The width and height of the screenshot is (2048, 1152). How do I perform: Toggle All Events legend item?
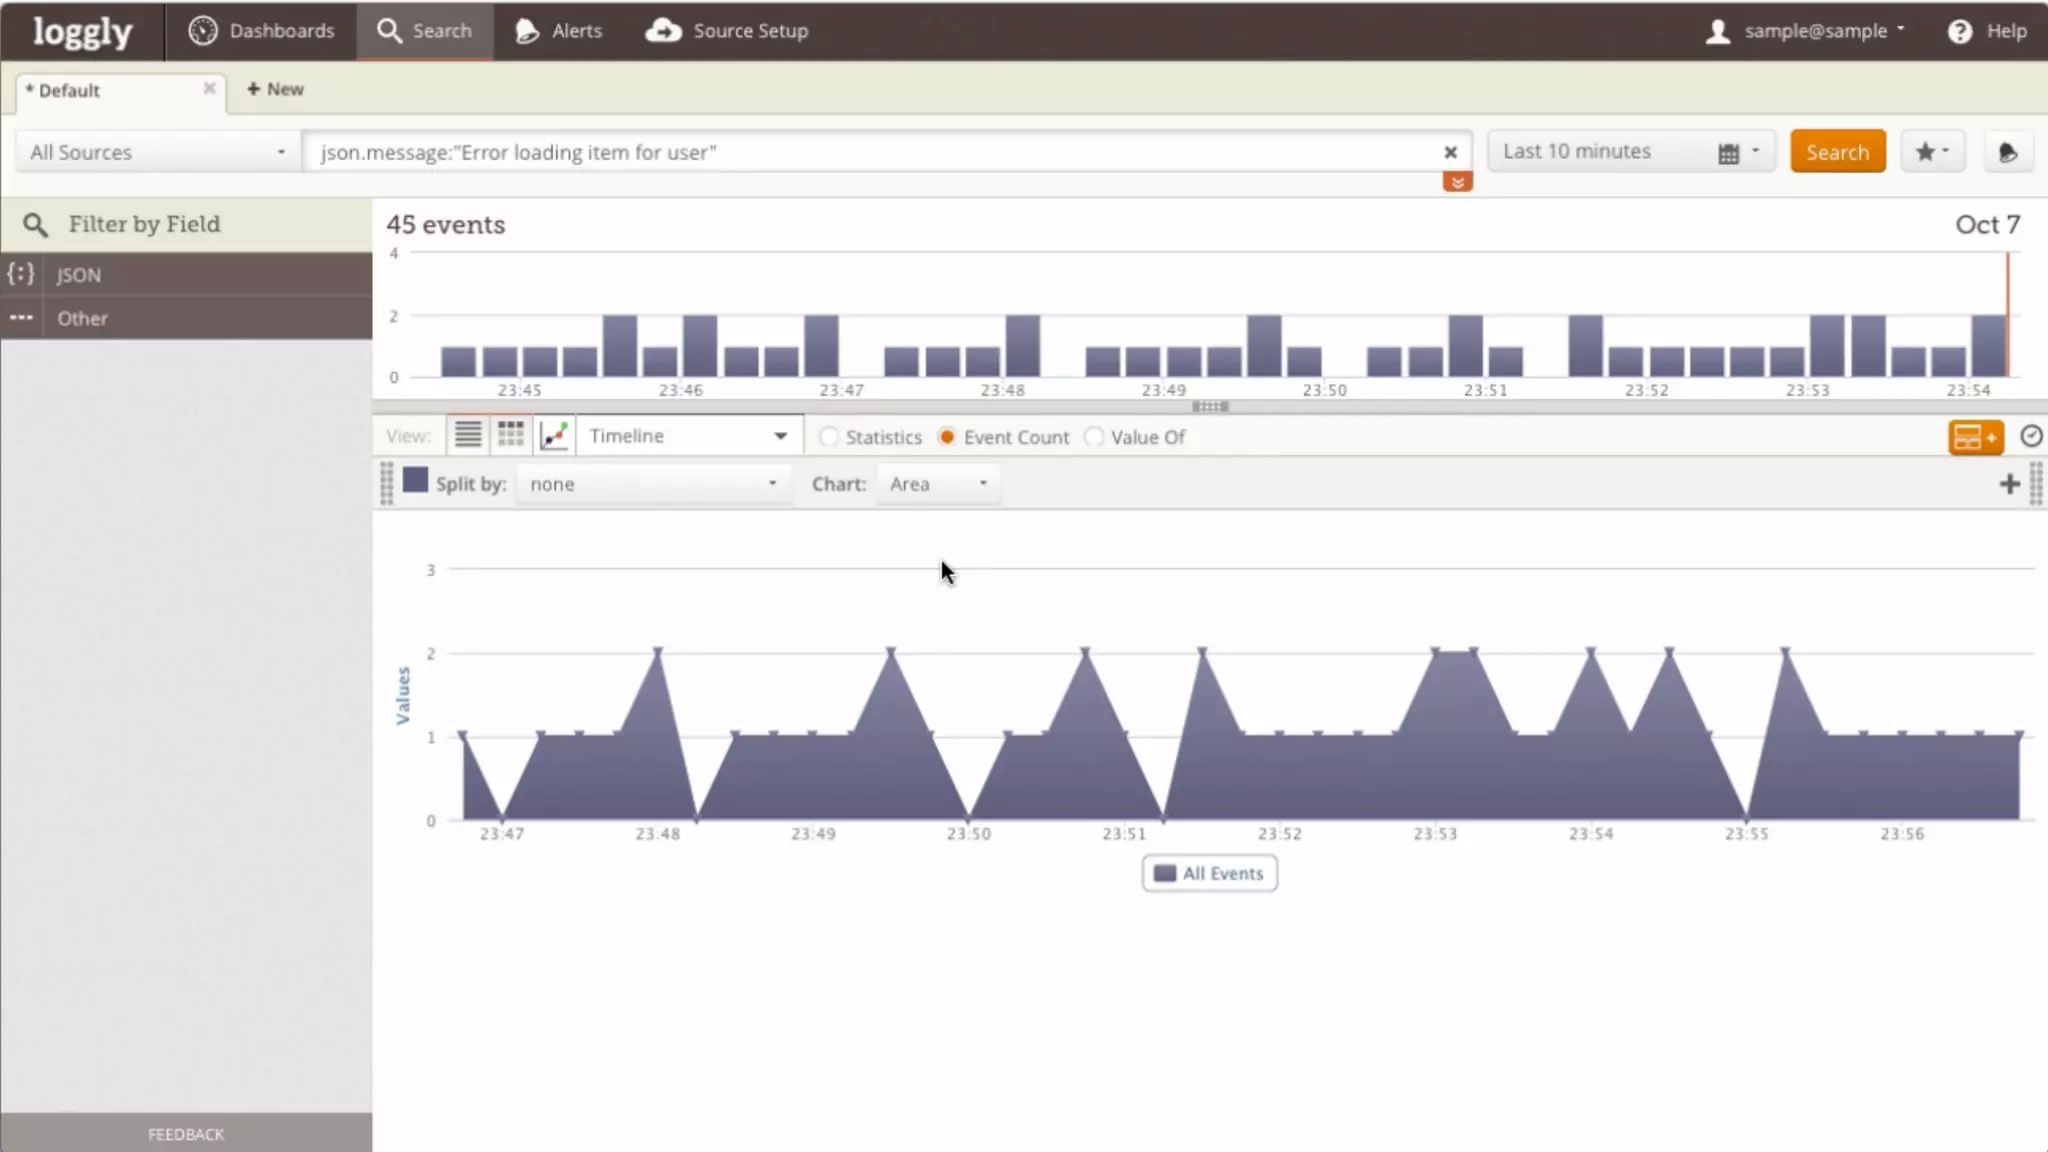[1209, 873]
